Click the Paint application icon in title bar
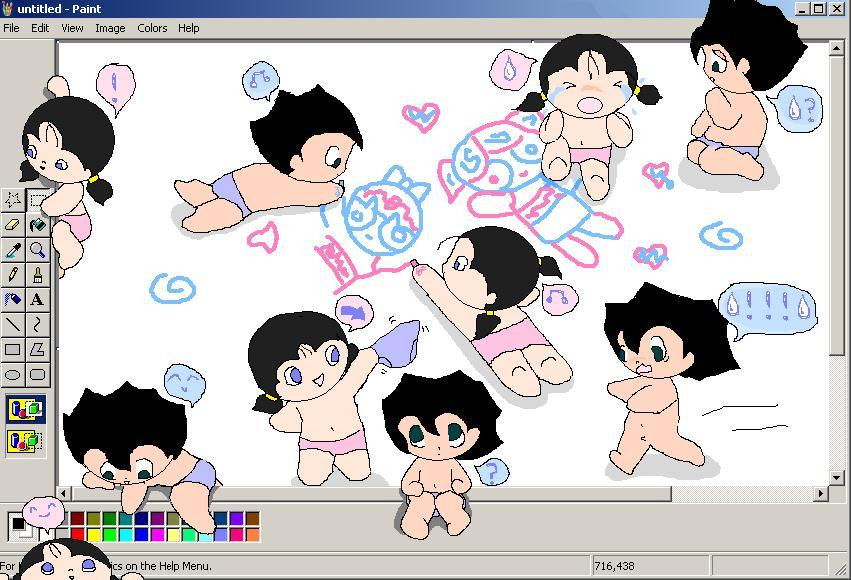The width and height of the screenshot is (851, 580). coord(7,9)
